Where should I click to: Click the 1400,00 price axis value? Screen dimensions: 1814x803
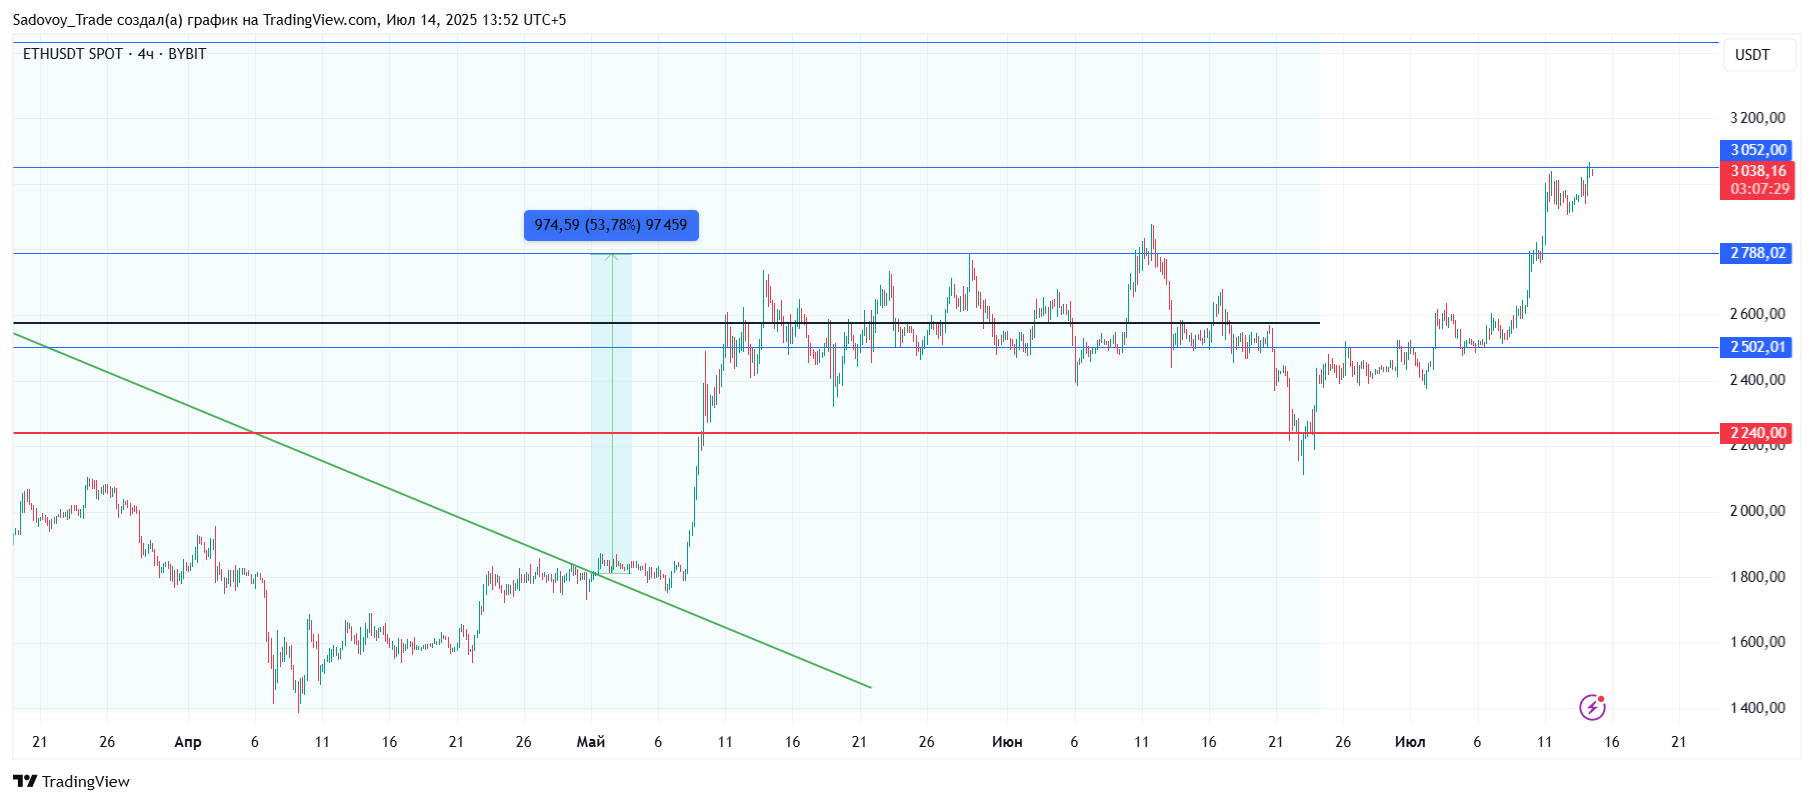click(1757, 708)
